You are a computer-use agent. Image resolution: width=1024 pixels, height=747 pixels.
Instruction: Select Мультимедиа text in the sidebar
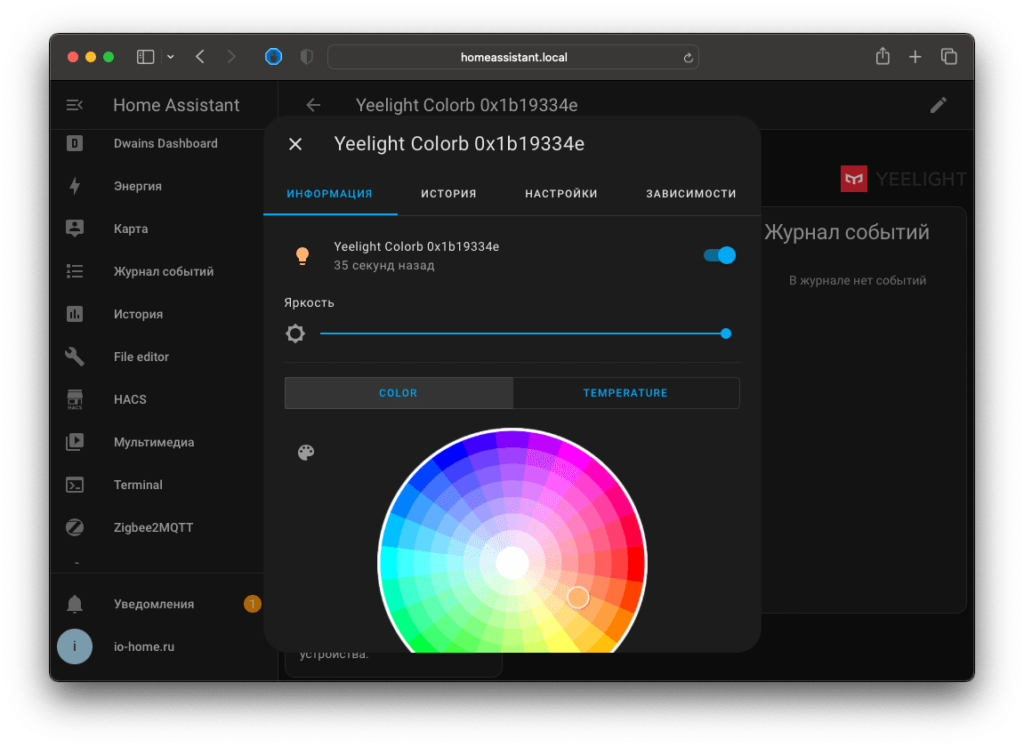(154, 443)
